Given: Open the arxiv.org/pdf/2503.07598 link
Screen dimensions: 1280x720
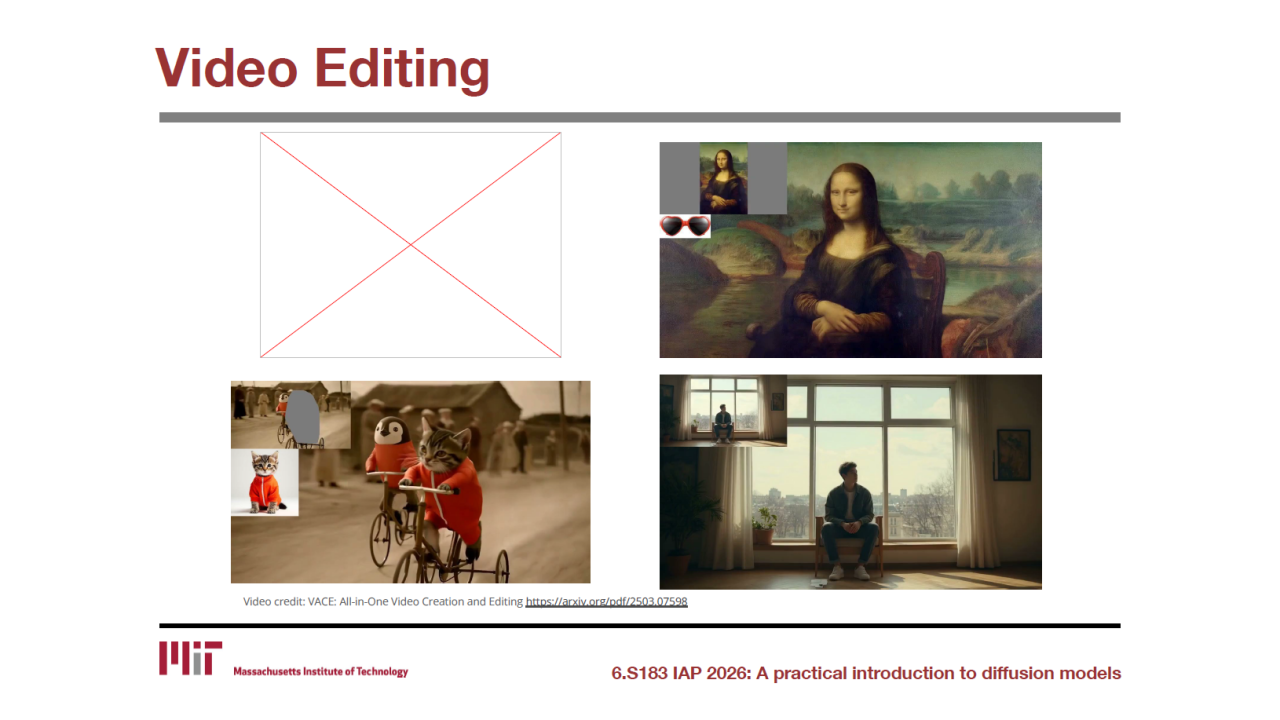Looking at the screenshot, I should pos(607,602).
